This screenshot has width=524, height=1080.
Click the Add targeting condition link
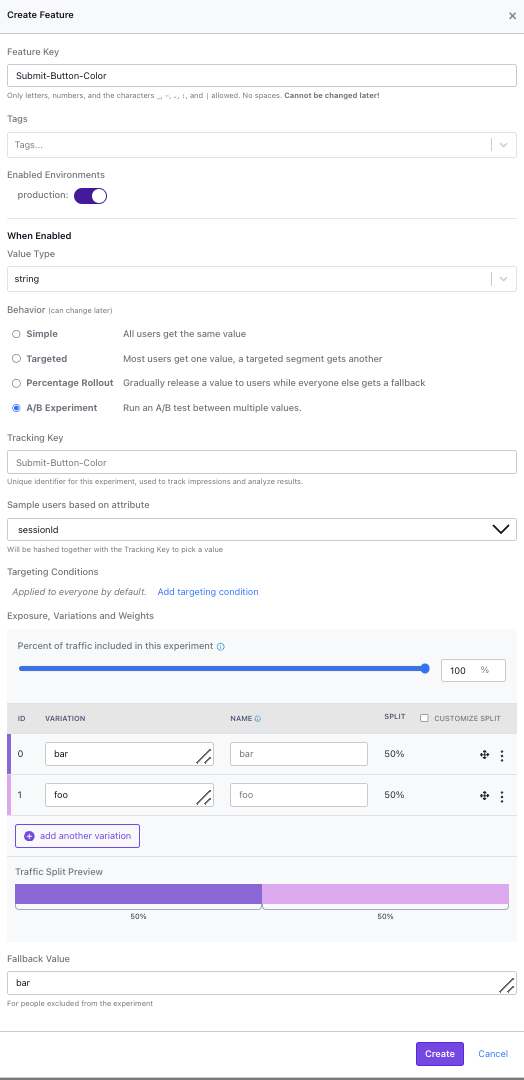[x=208, y=592]
